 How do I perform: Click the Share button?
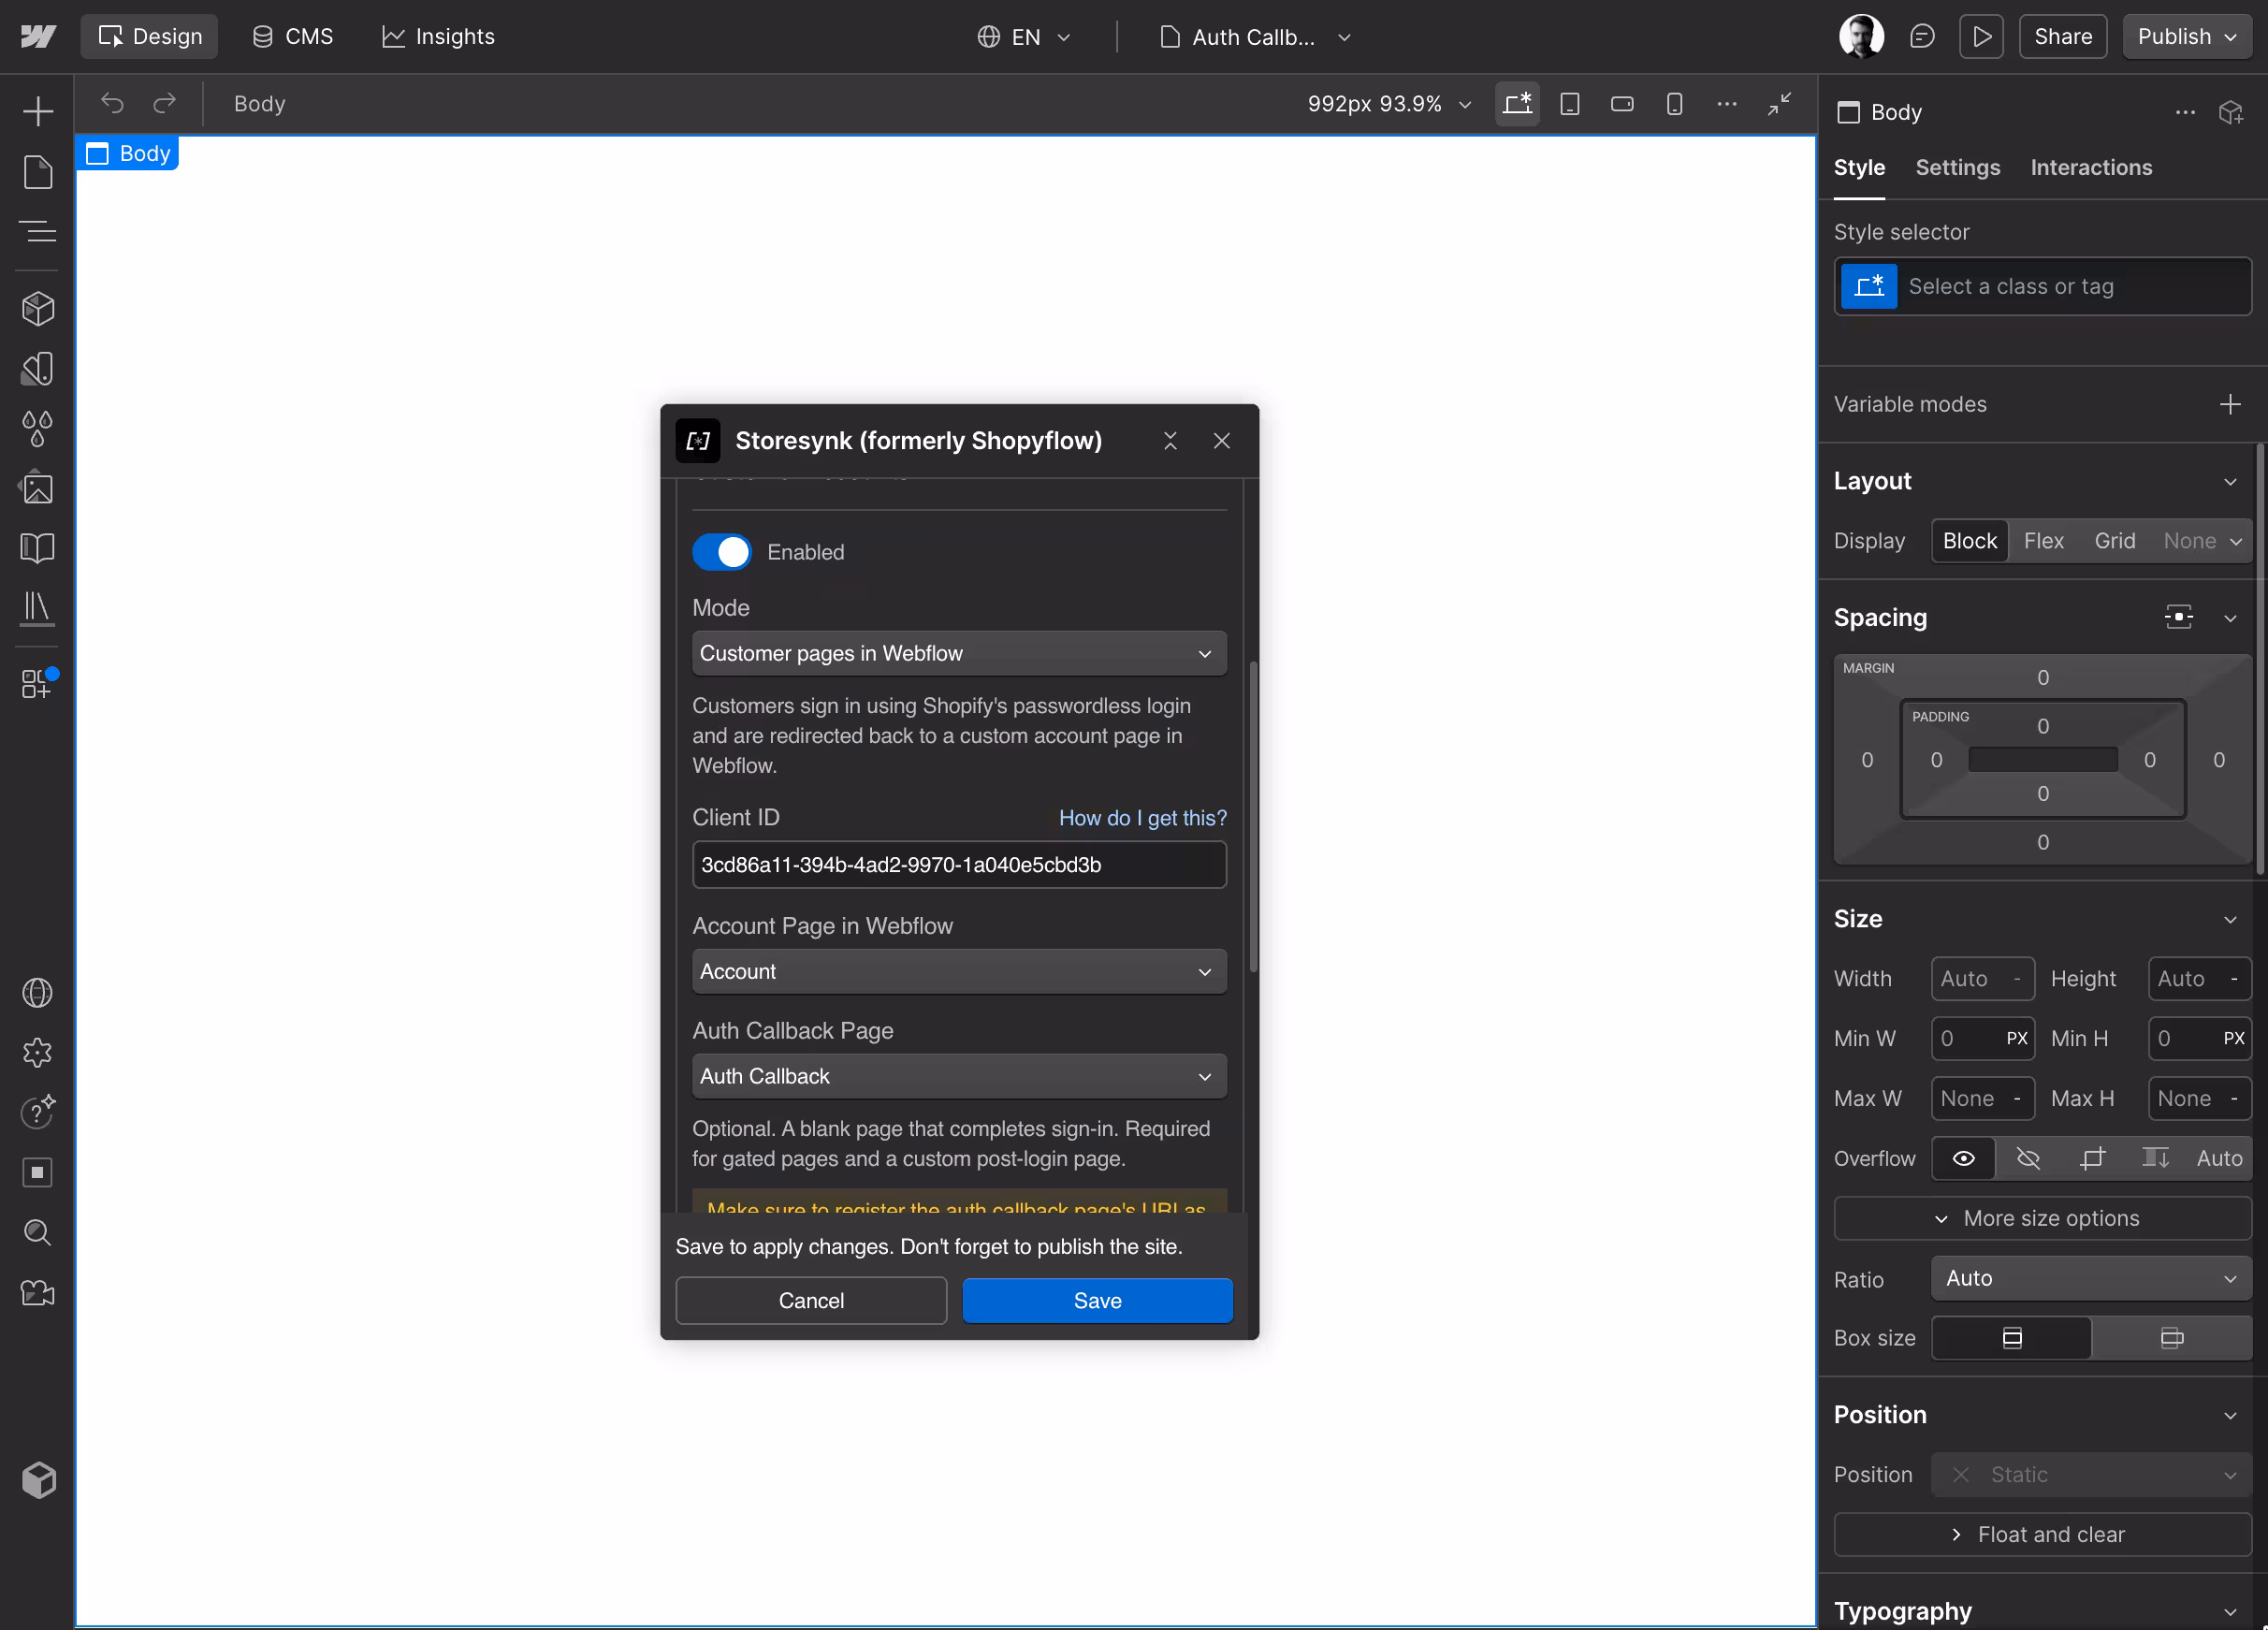pyautogui.click(x=2062, y=37)
